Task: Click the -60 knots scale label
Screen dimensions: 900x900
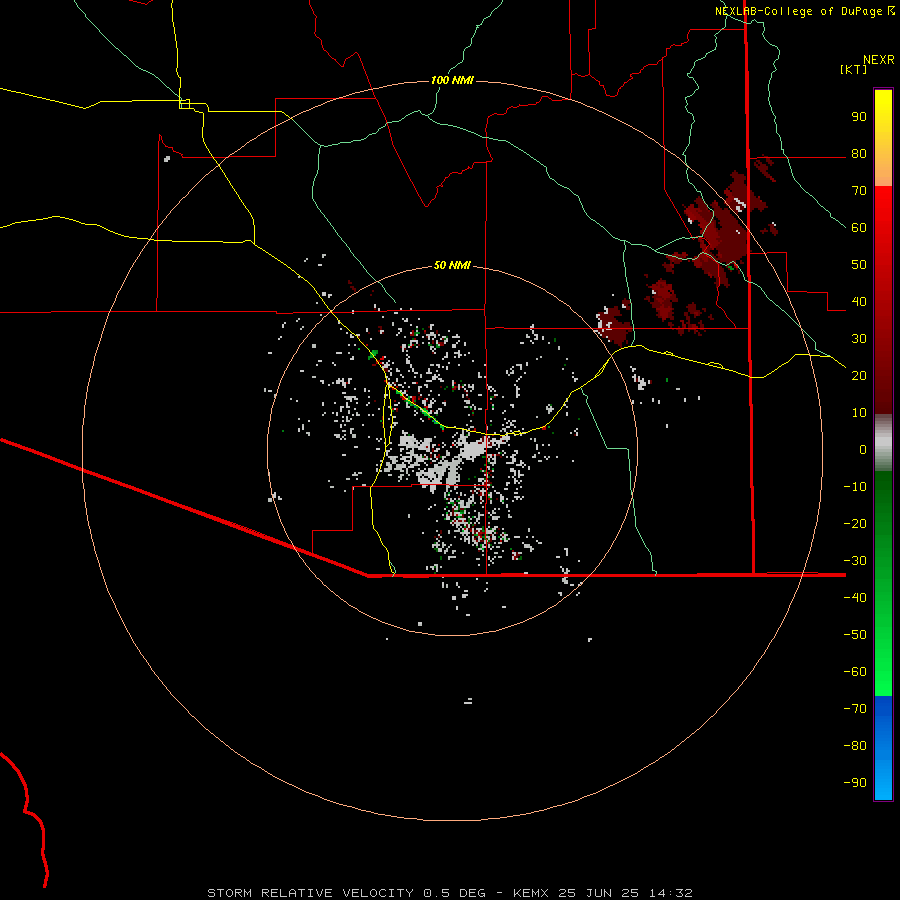Action: tap(855, 672)
